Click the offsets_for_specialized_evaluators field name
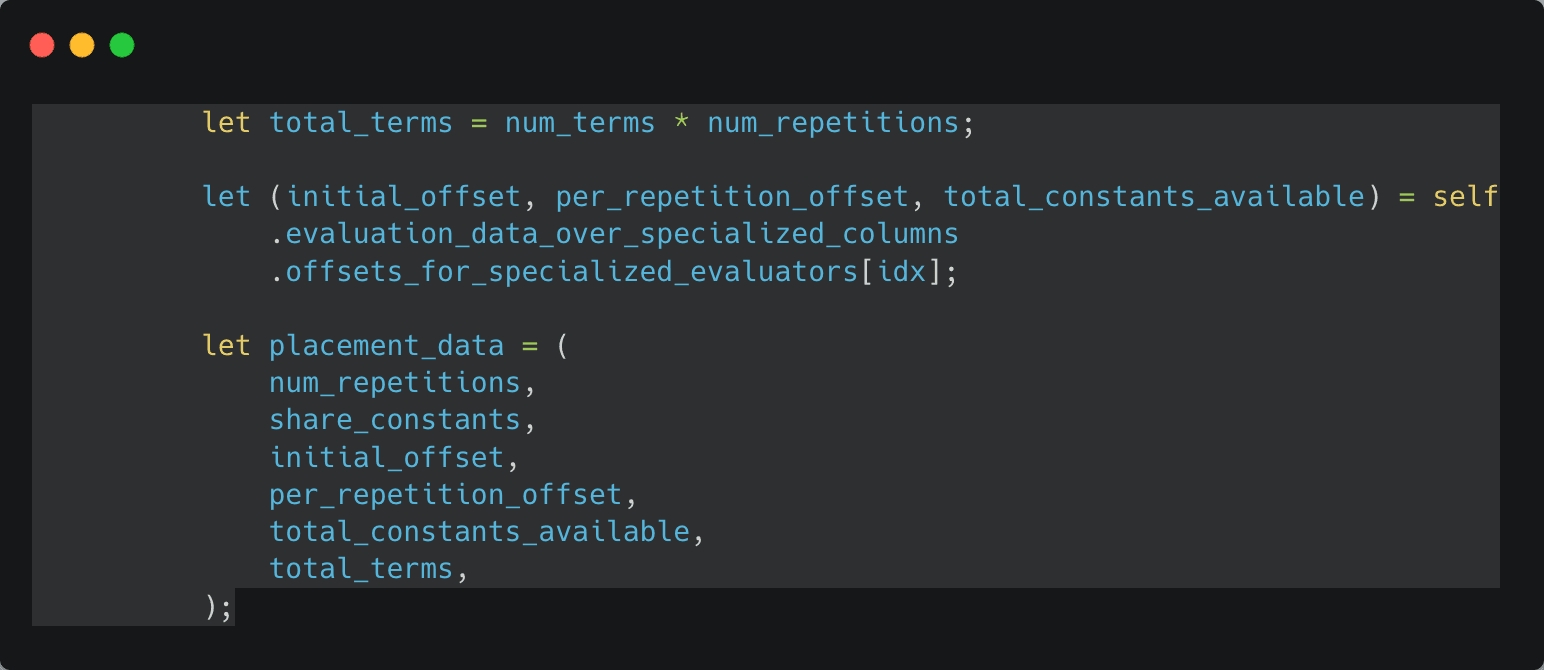Viewport: 1544px width, 670px height. pyautogui.click(x=572, y=271)
